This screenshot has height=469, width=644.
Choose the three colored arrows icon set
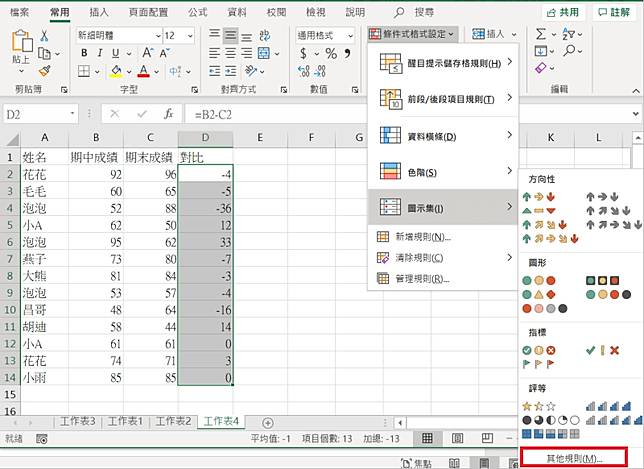(539, 197)
